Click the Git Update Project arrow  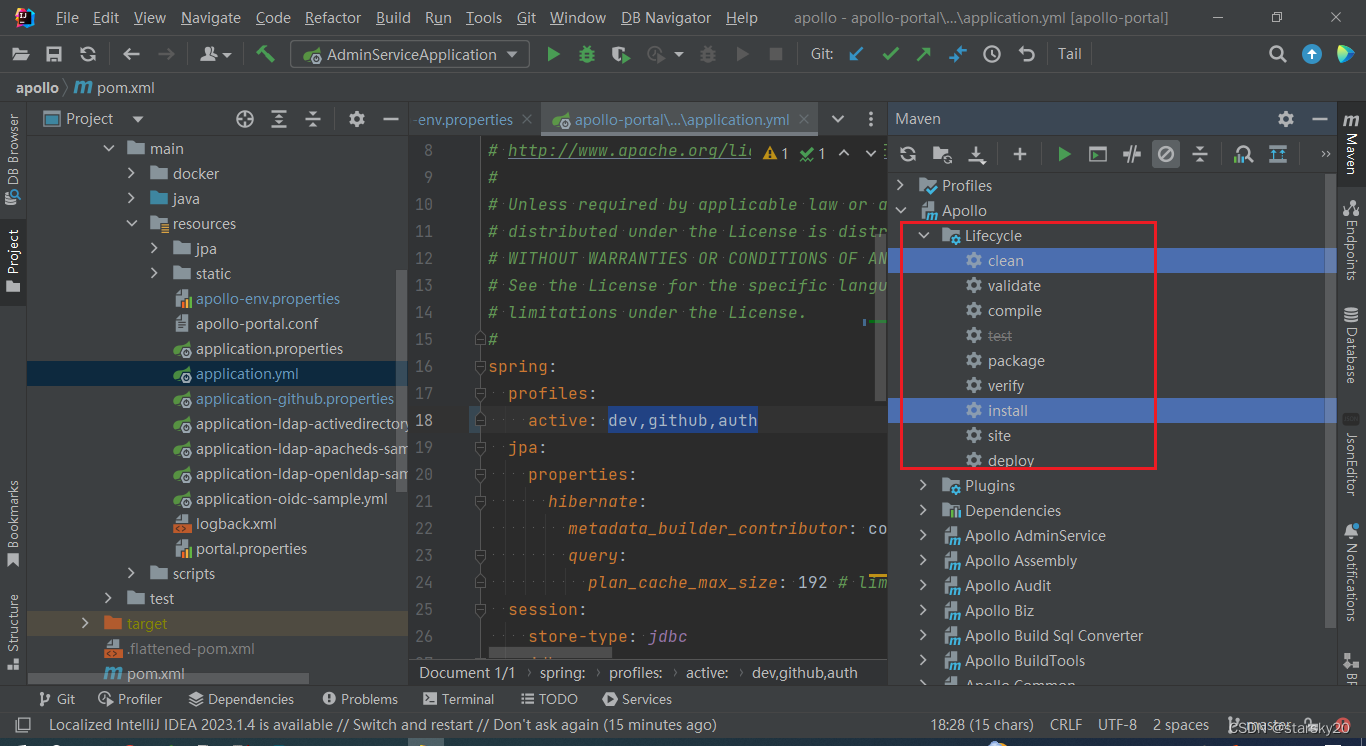(x=856, y=54)
